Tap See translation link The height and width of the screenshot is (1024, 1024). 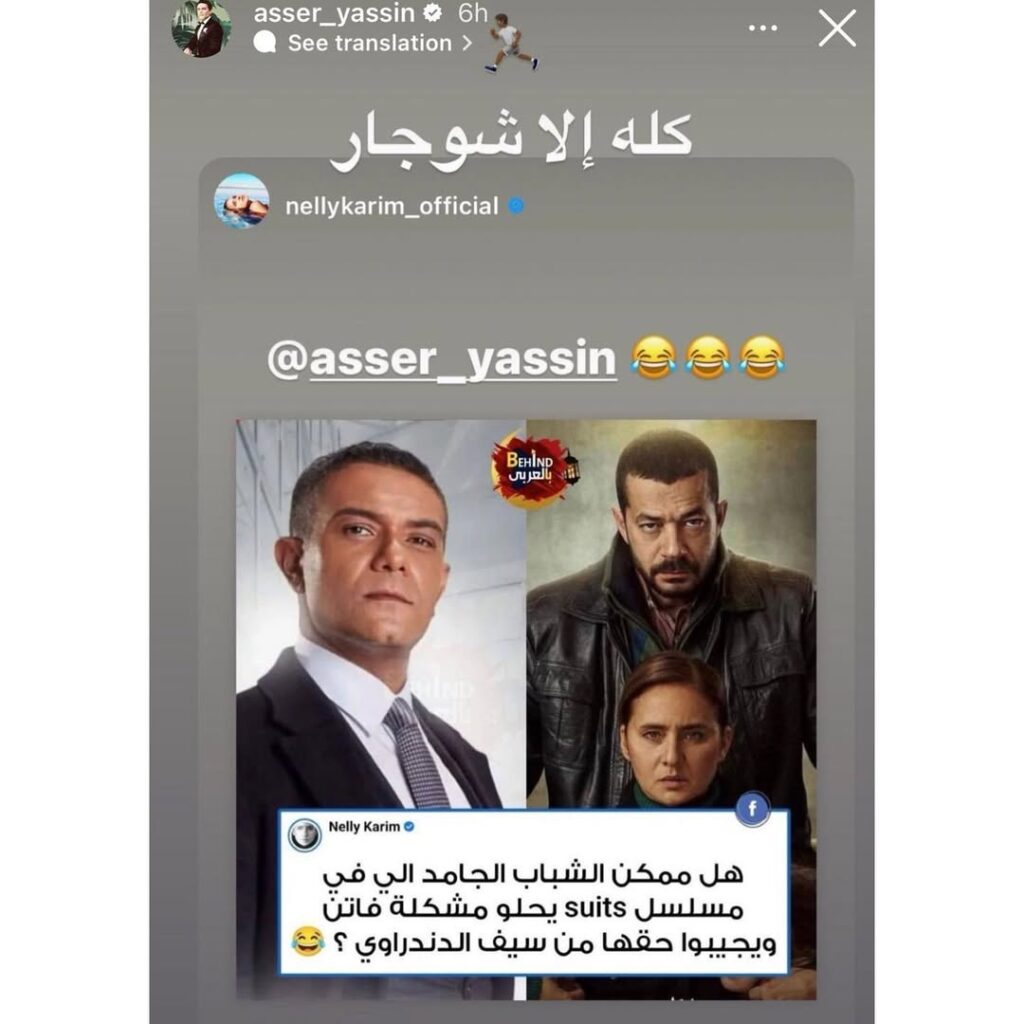pos(370,43)
